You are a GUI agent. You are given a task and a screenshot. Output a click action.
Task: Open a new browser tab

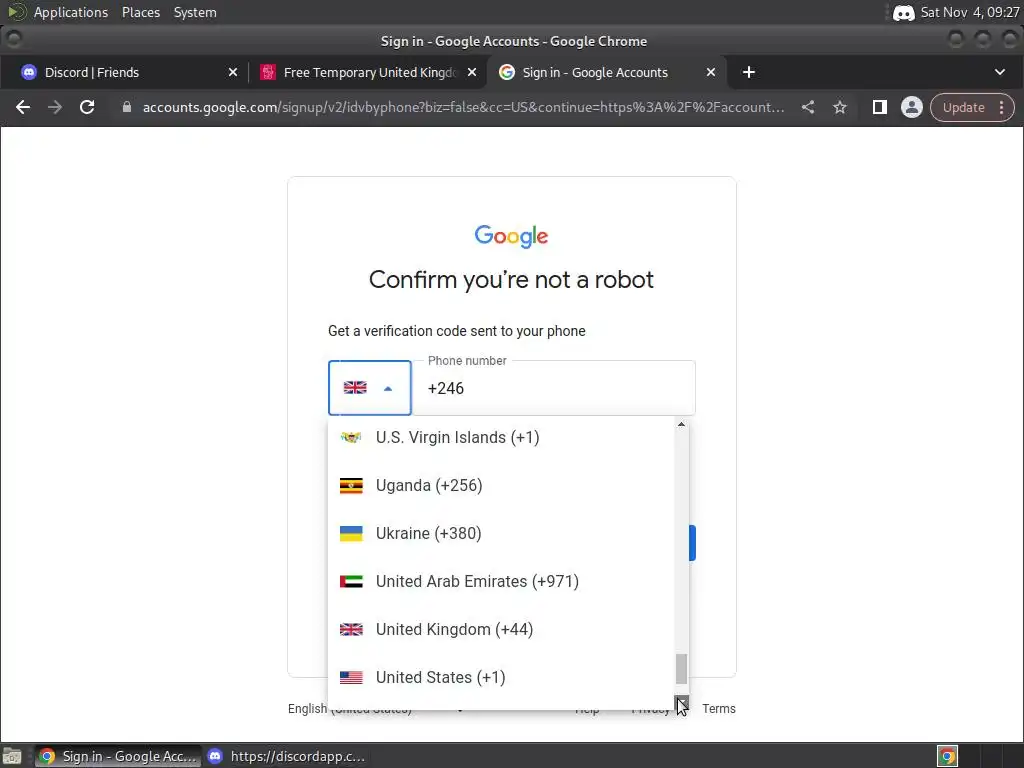tap(749, 72)
